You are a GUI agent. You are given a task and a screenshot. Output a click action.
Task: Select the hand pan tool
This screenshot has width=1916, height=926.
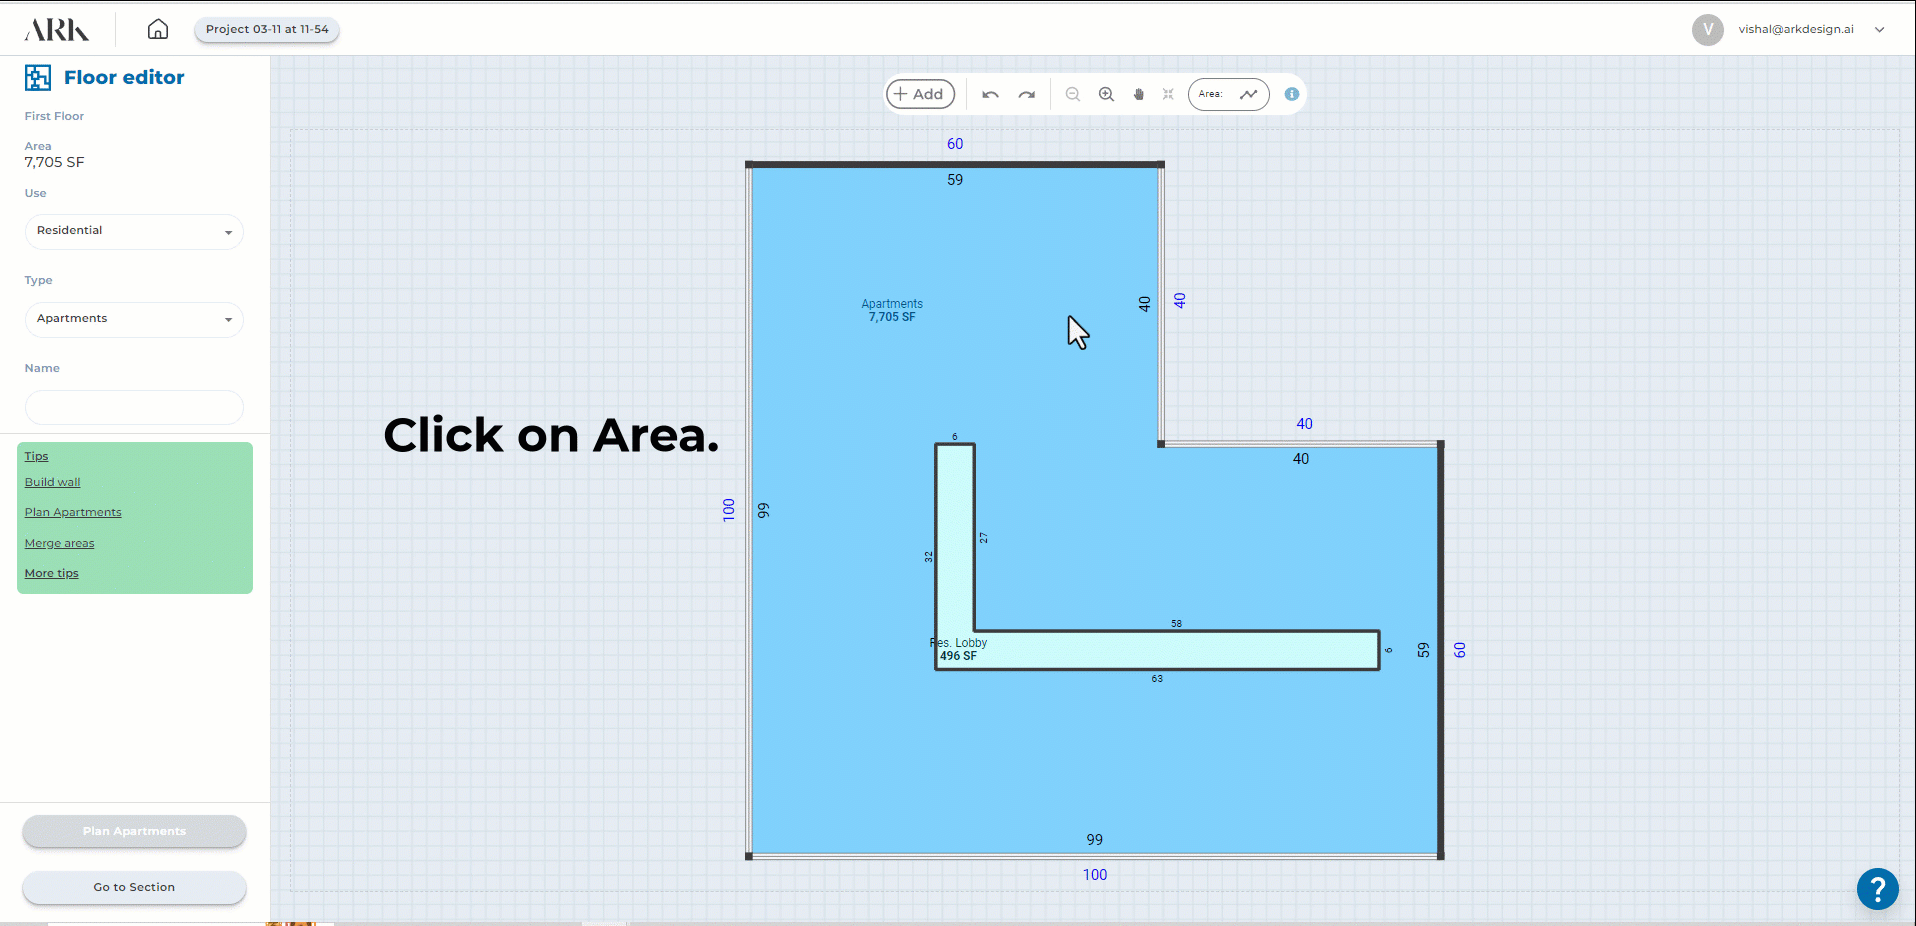1138,94
